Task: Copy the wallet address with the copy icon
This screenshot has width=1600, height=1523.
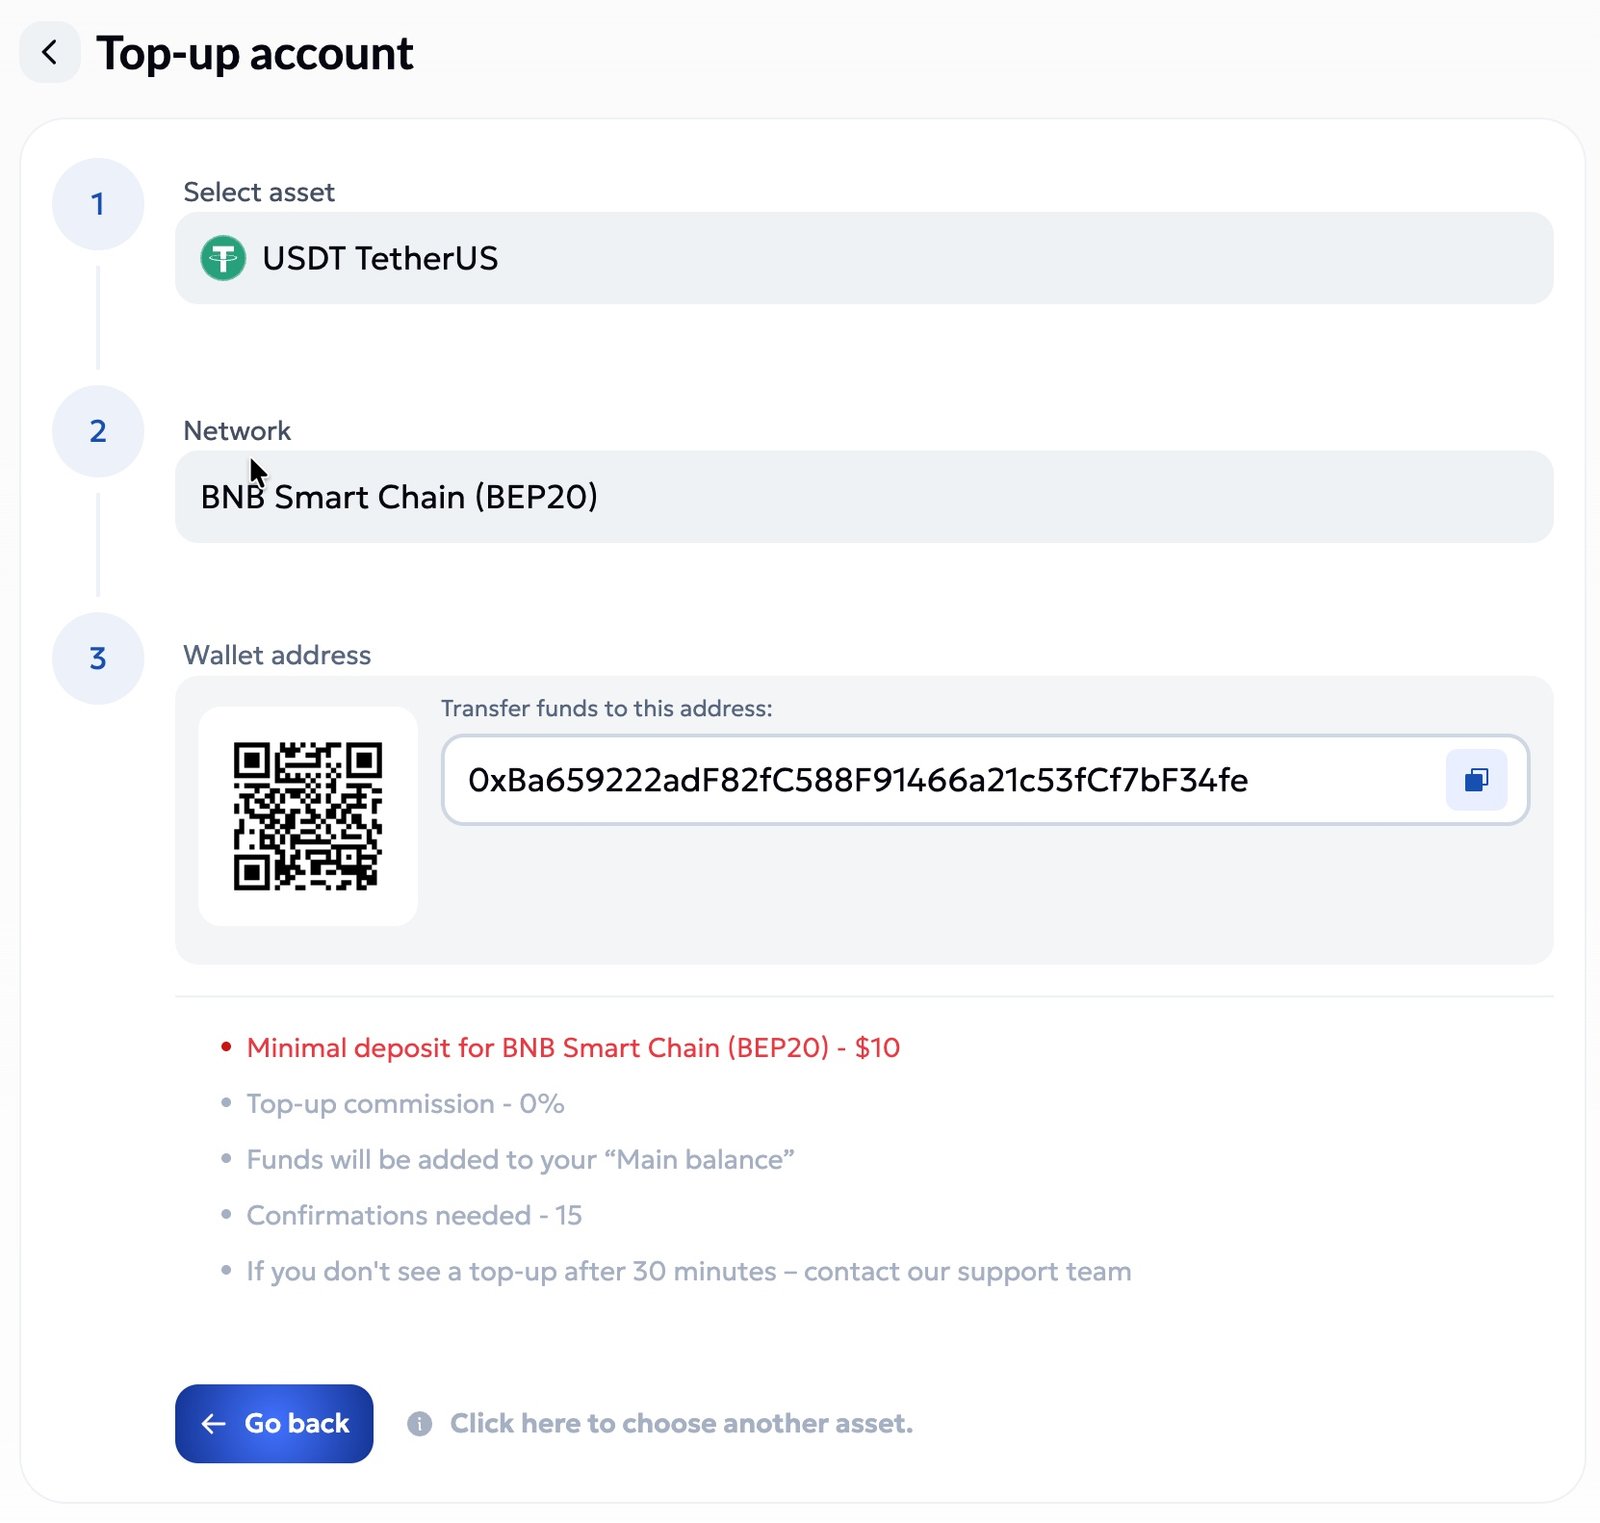Action: pos(1476,780)
